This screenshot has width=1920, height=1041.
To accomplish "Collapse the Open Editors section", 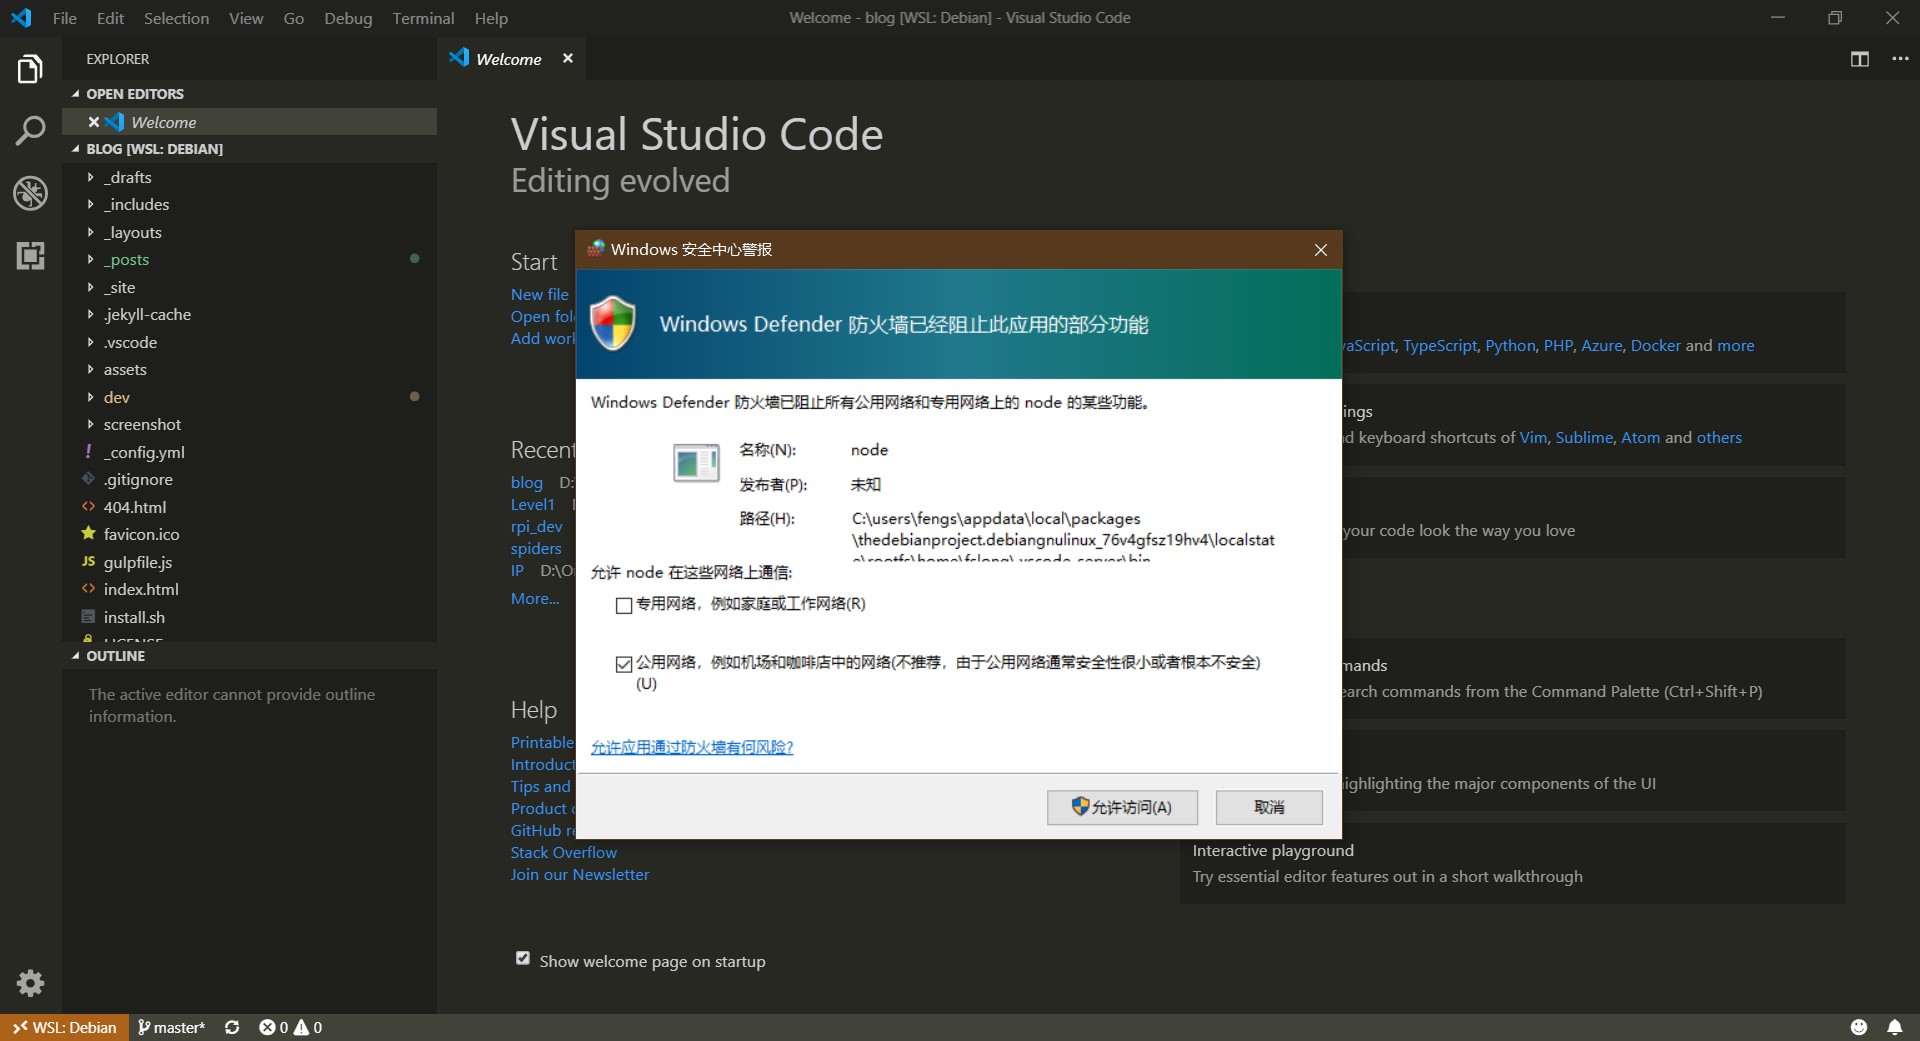I will [135, 94].
